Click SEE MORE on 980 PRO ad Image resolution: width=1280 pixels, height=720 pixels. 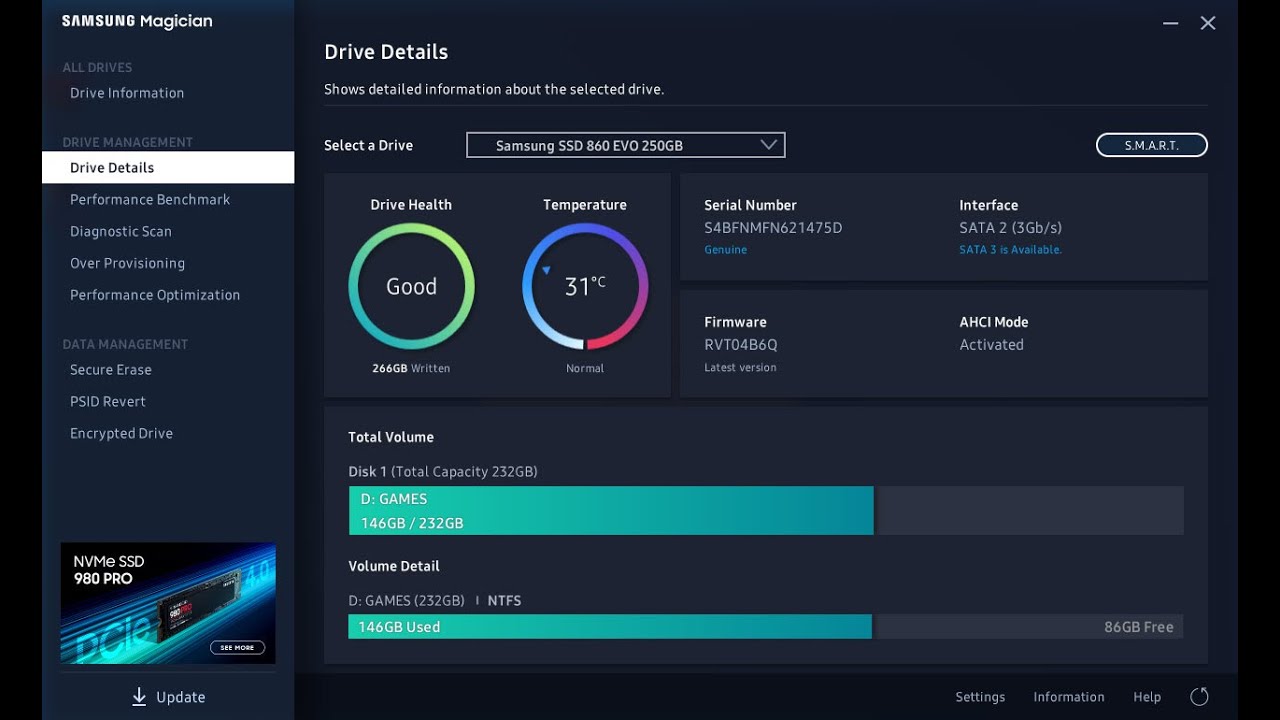click(x=237, y=647)
